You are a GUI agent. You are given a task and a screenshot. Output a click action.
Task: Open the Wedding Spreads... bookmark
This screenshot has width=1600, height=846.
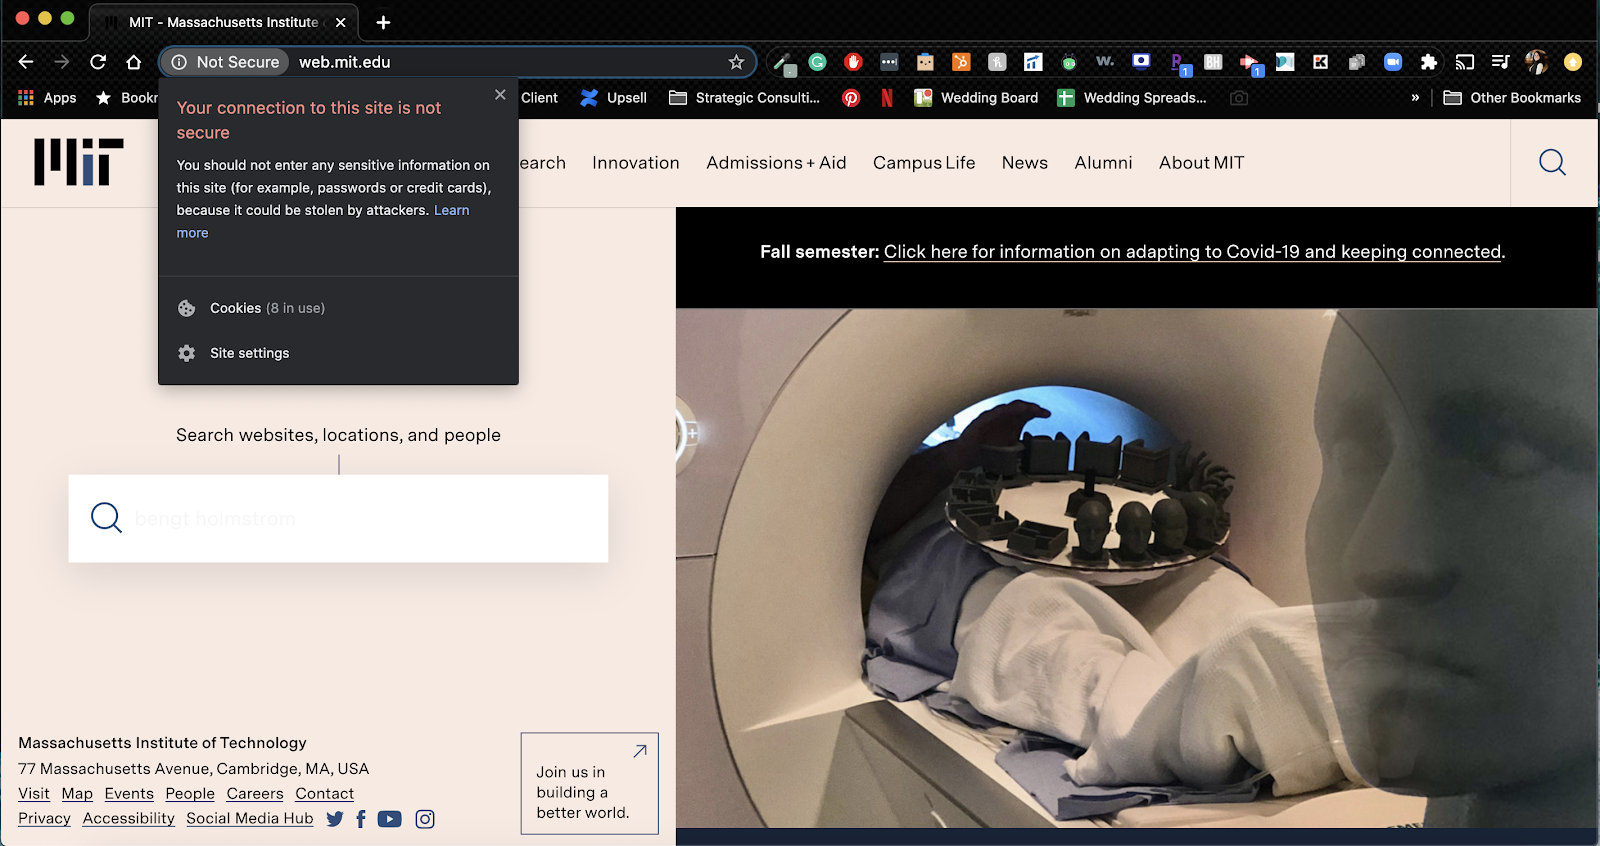click(1132, 98)
